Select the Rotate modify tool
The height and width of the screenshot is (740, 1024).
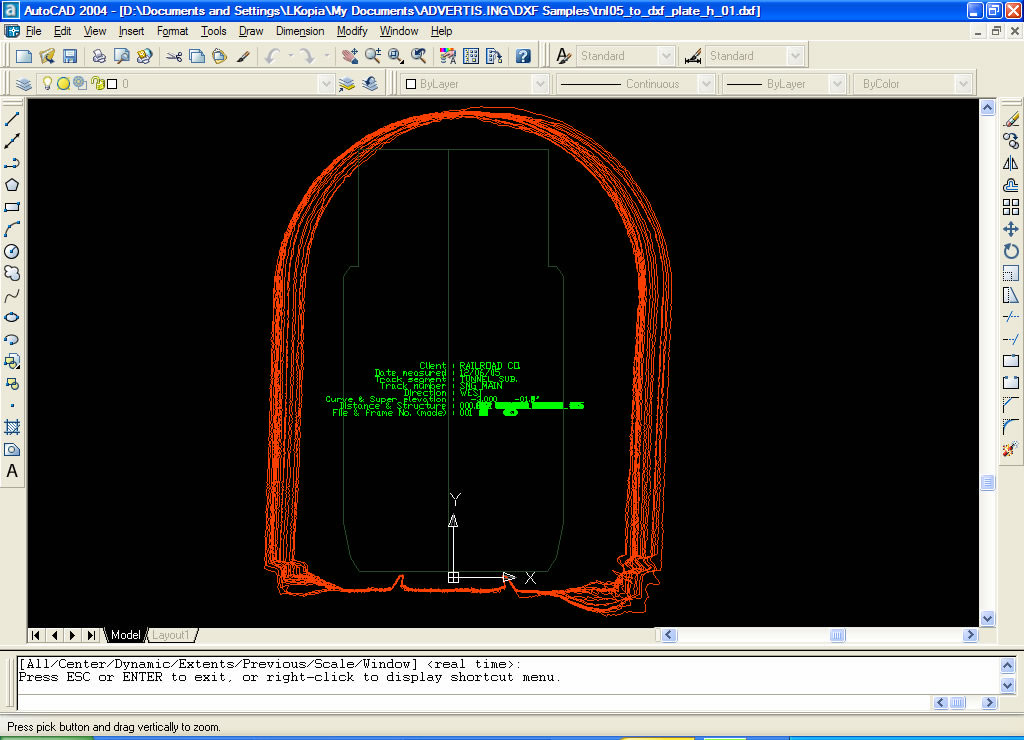(x=1011, y=251)
